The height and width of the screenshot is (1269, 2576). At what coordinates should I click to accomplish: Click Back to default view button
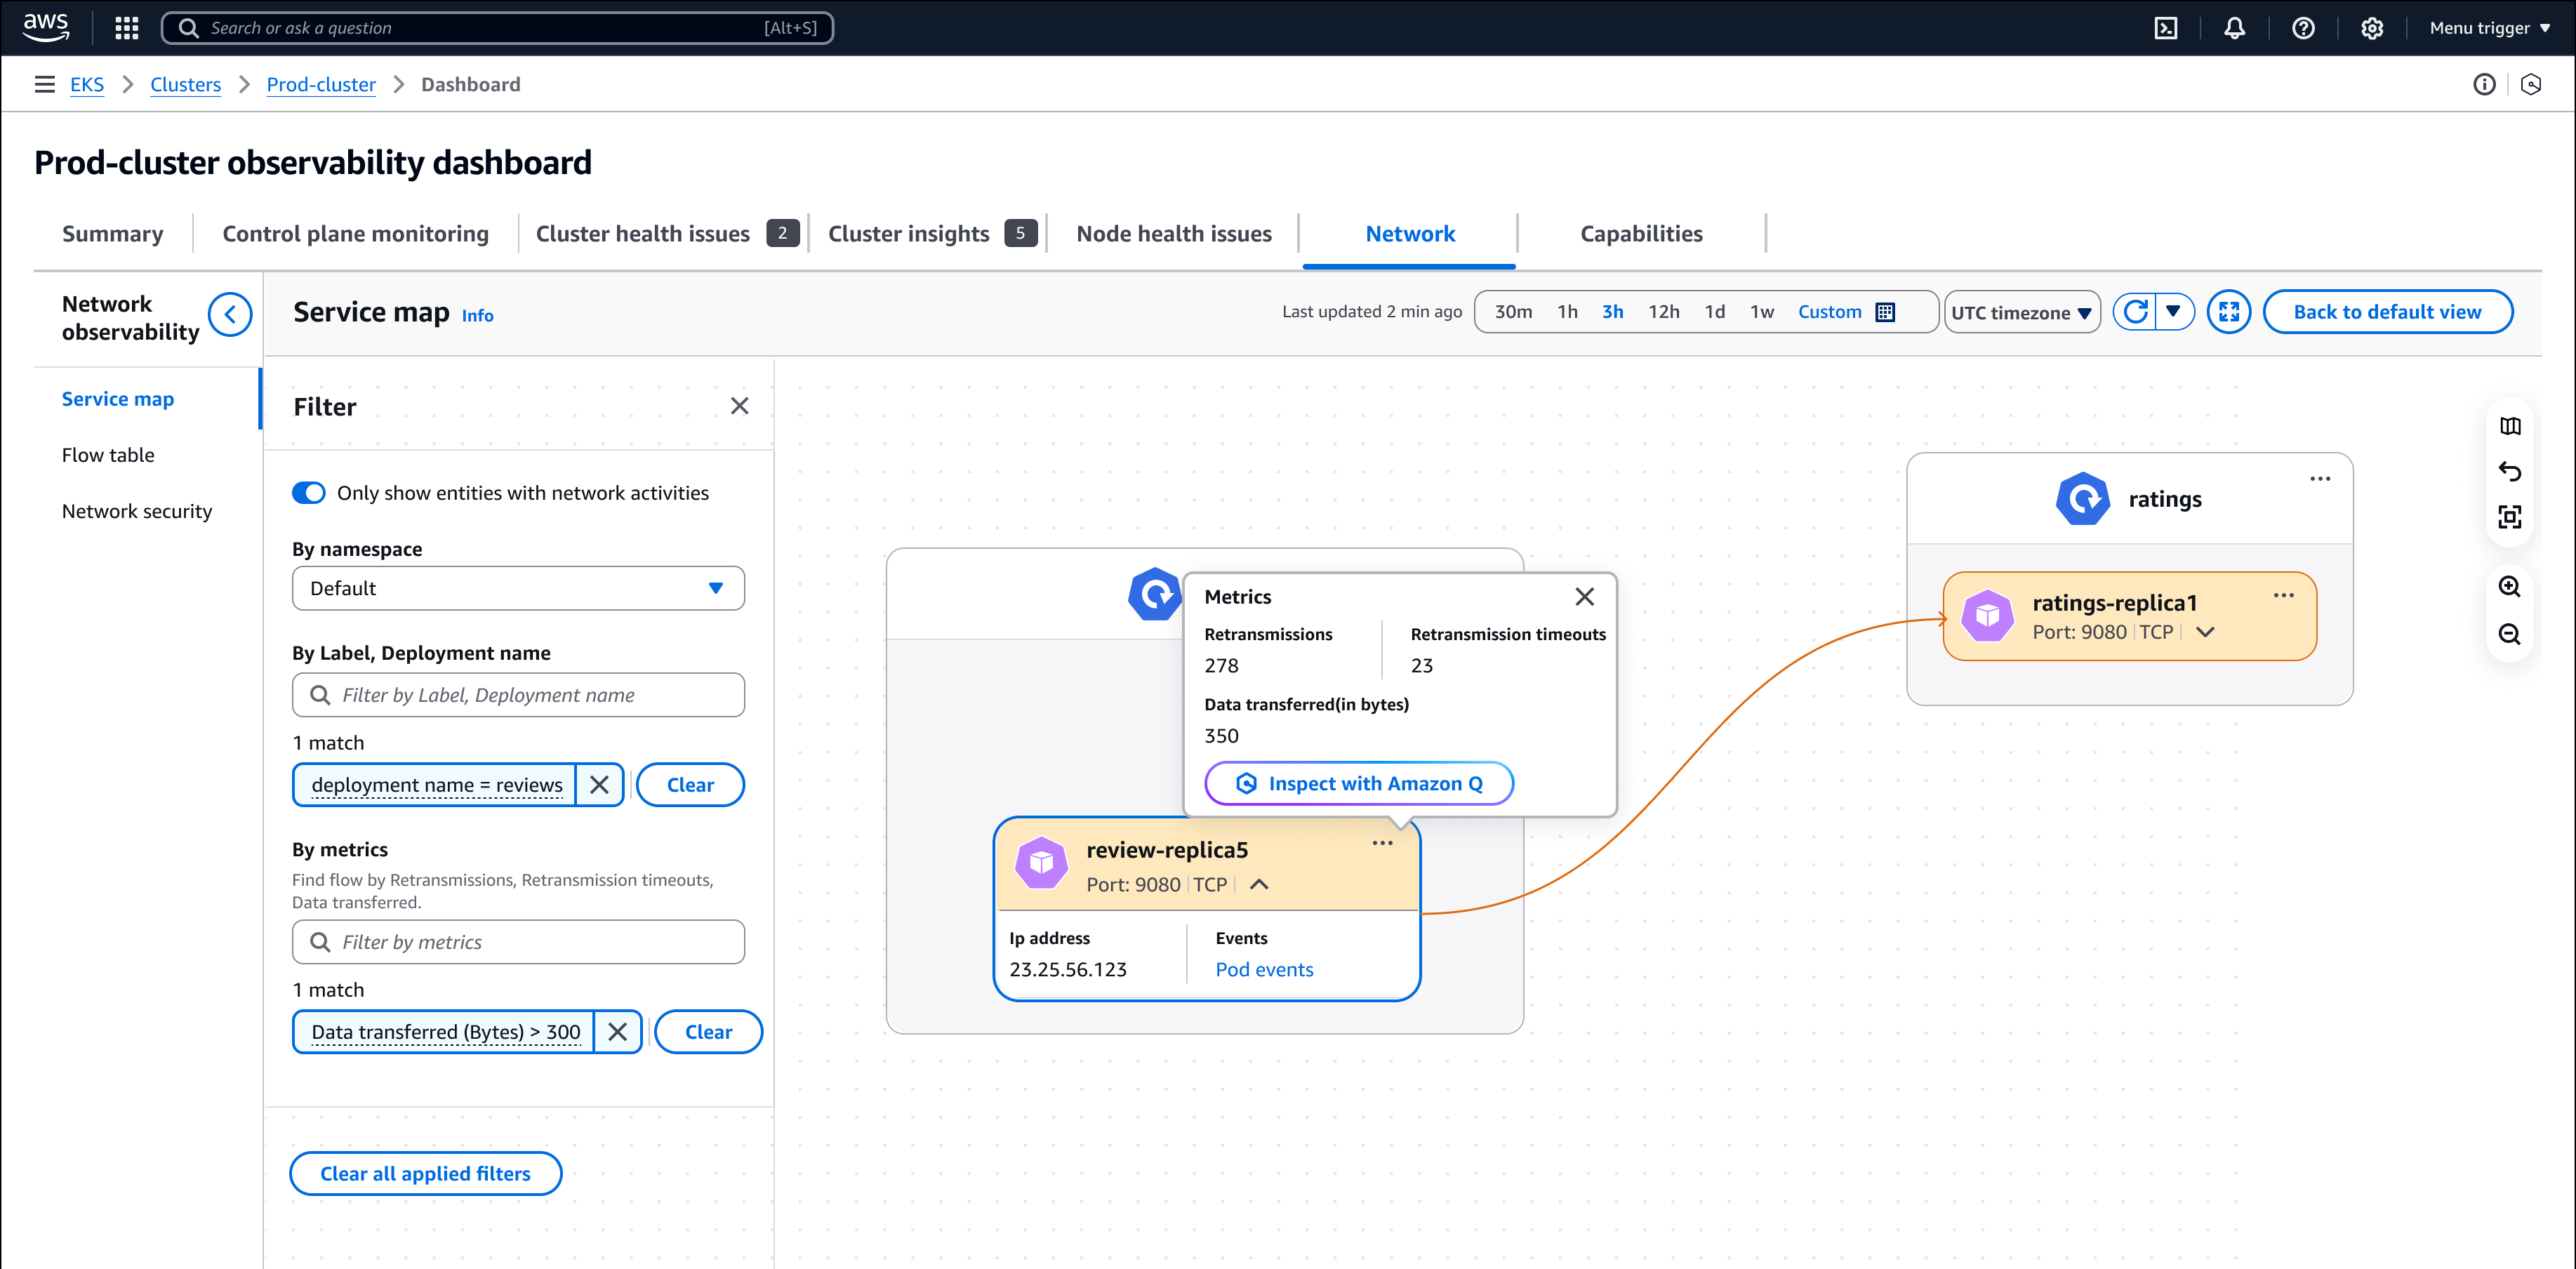tap(2387, 312)
